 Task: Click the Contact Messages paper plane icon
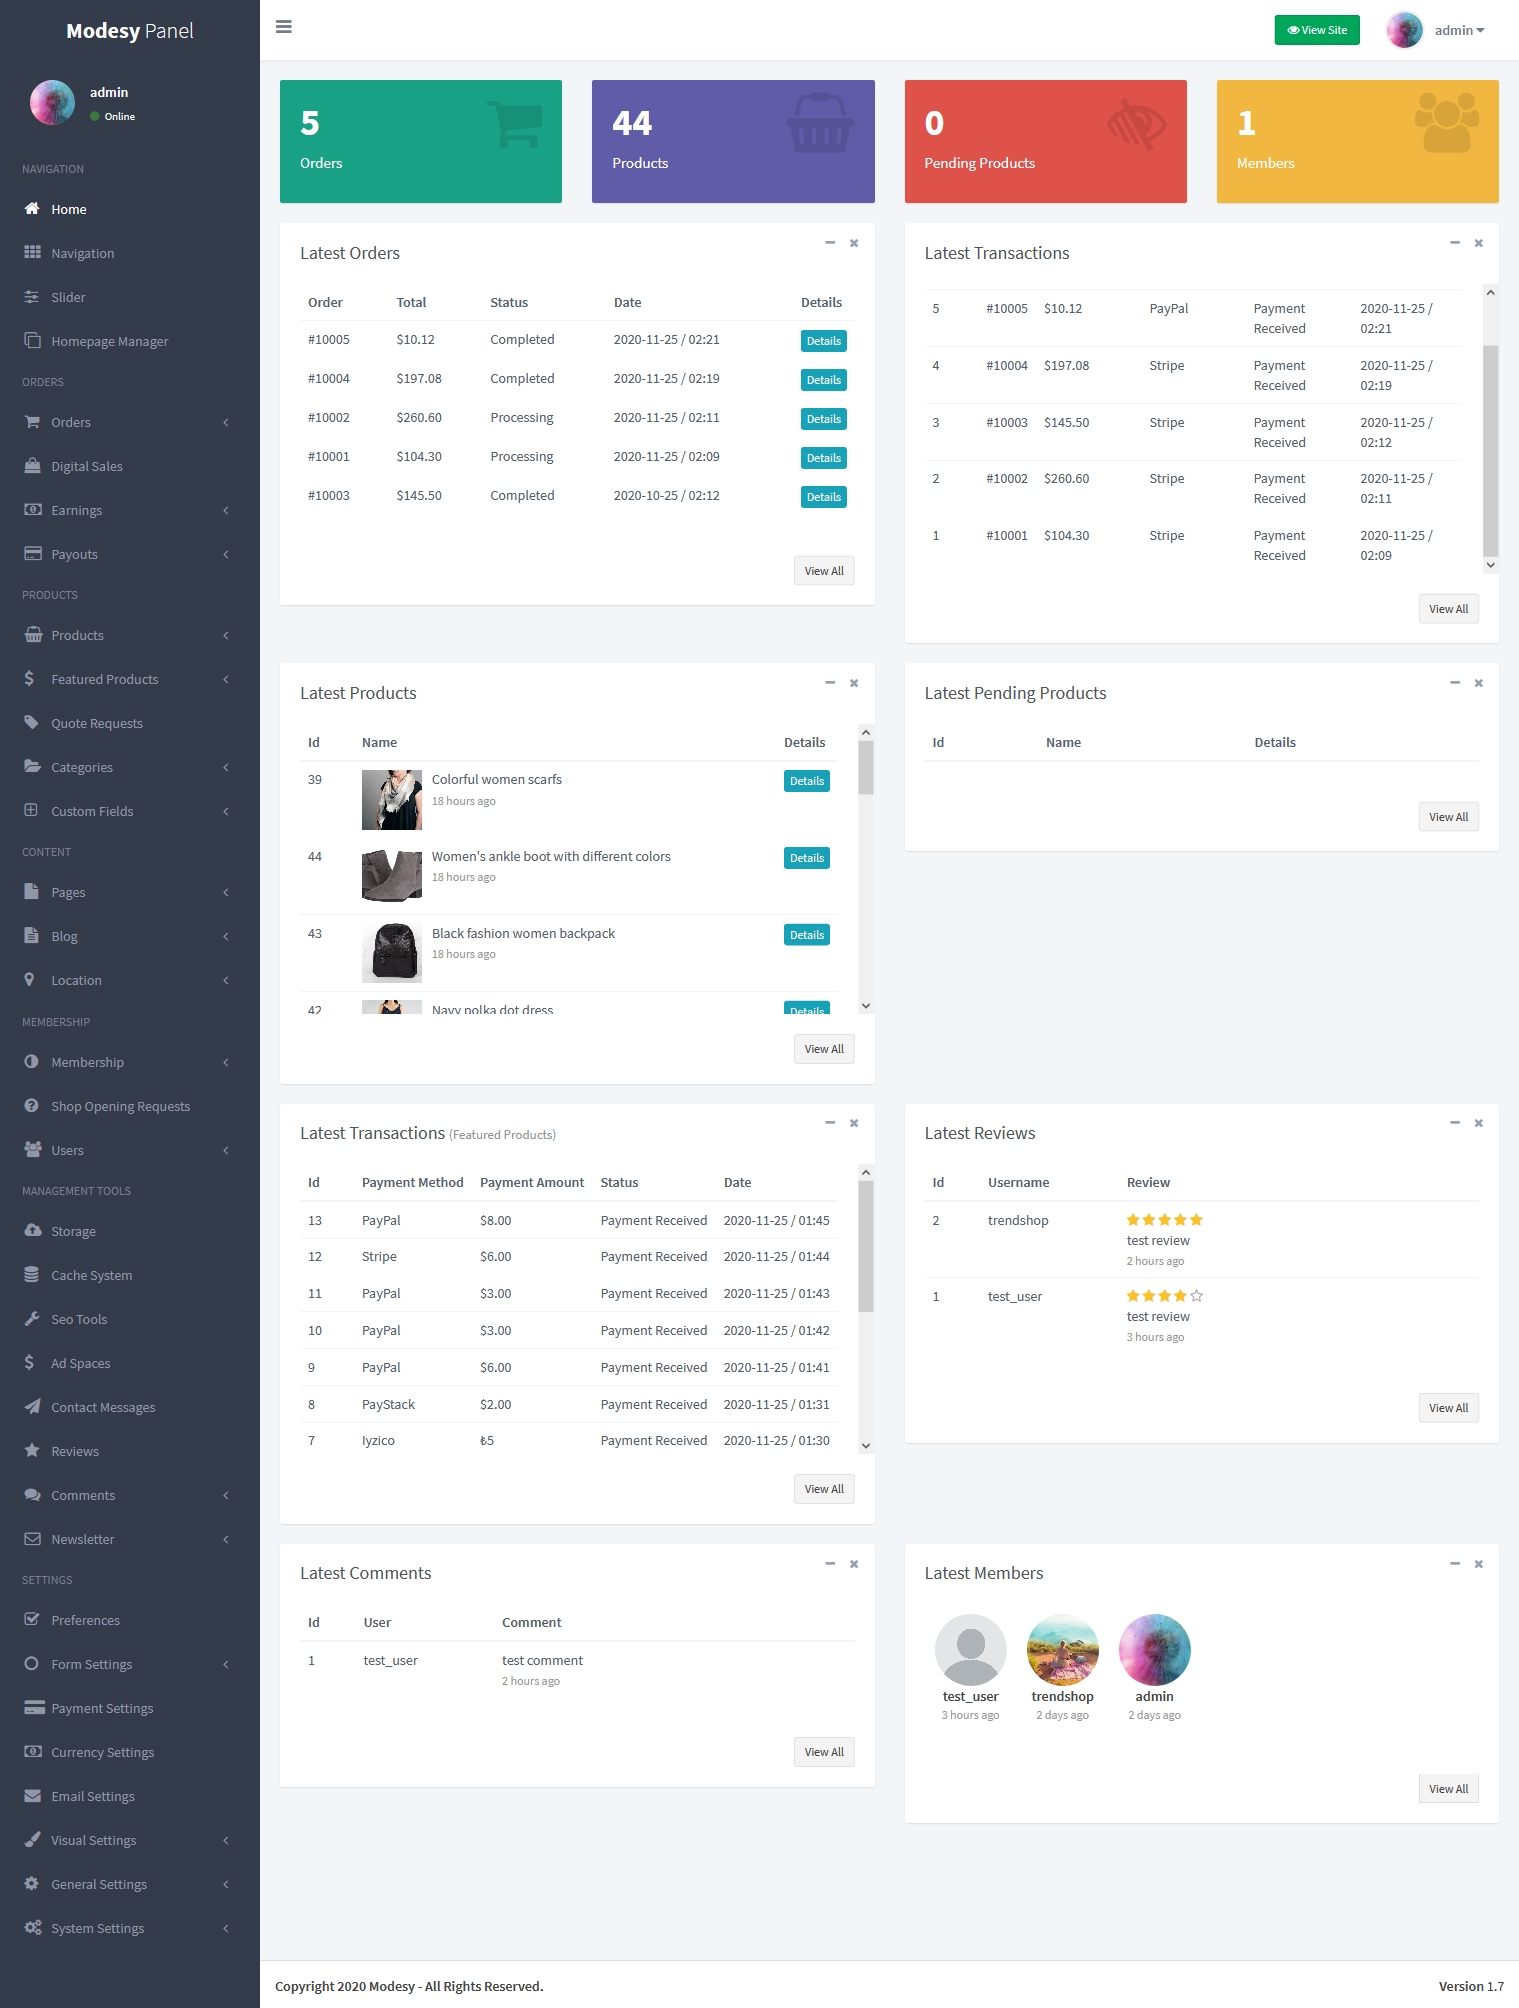click(32, 1407)
